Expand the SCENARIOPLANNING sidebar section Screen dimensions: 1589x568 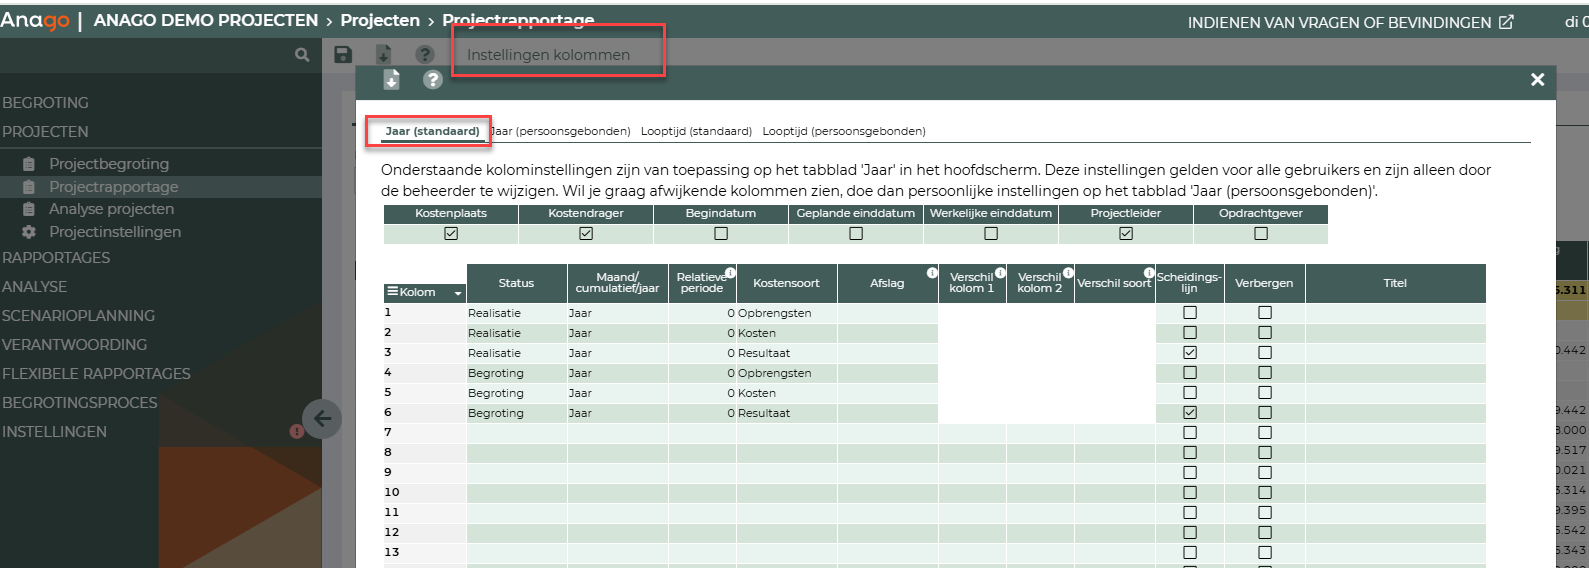[78, 316]
